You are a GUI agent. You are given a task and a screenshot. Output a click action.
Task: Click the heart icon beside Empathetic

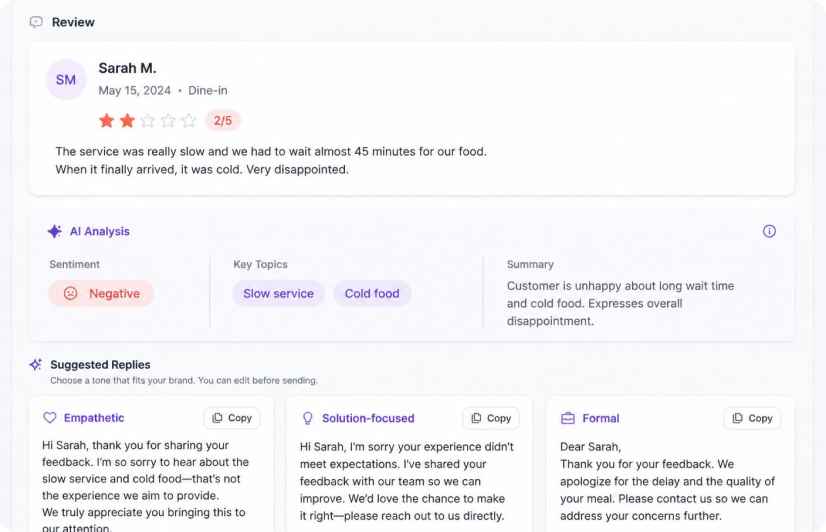[50, 418]
